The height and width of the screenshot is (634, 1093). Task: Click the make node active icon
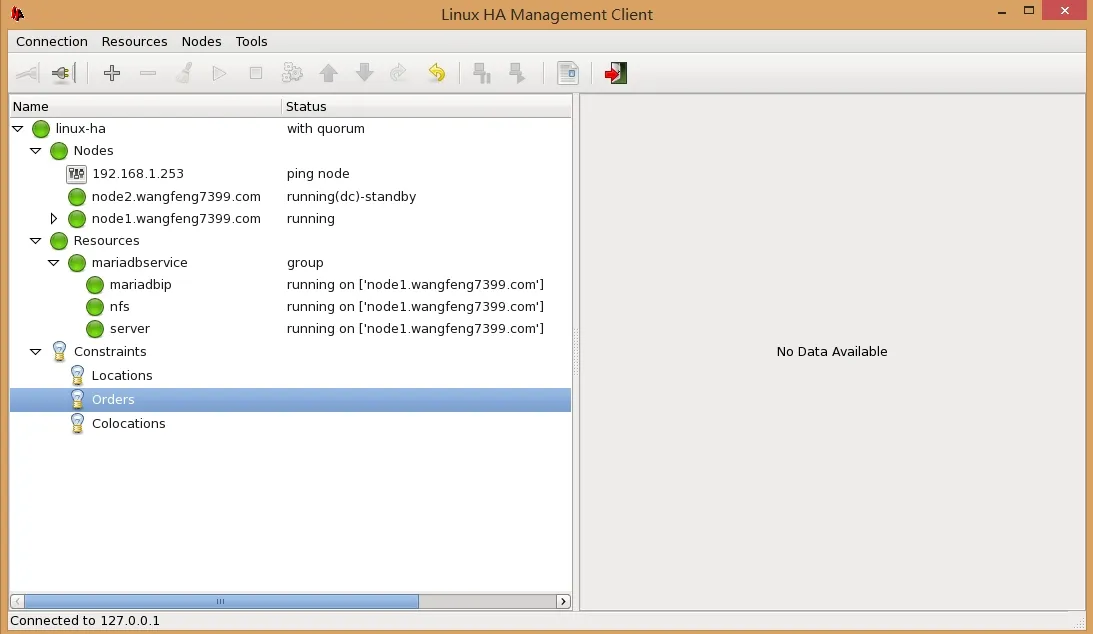(x=517, y=73)
